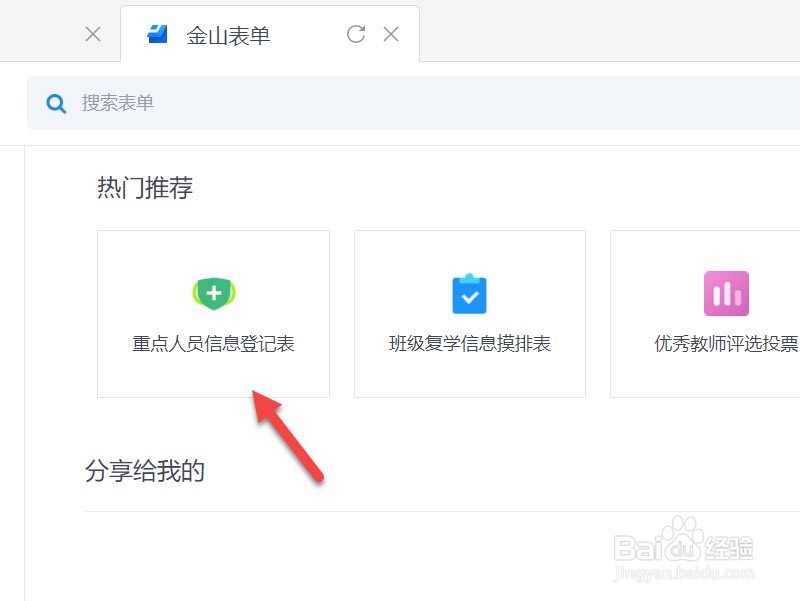The width and height of the screenshot is (800, 601).
Task: Click the green plus symbol inside the shield icon
Action: 213,293
